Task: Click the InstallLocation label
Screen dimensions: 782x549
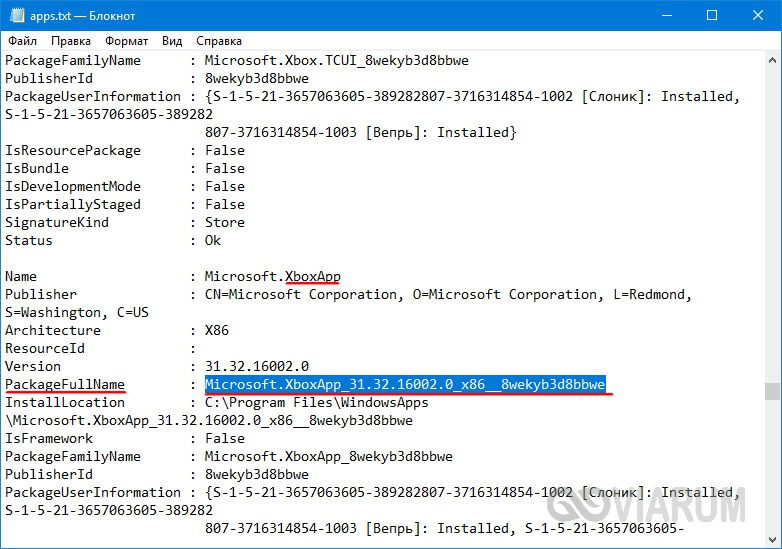Action: (65, 402)
